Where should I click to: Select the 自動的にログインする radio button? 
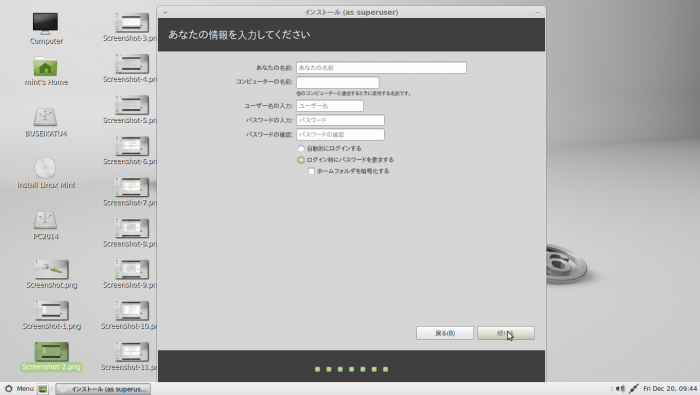point(301,149)
